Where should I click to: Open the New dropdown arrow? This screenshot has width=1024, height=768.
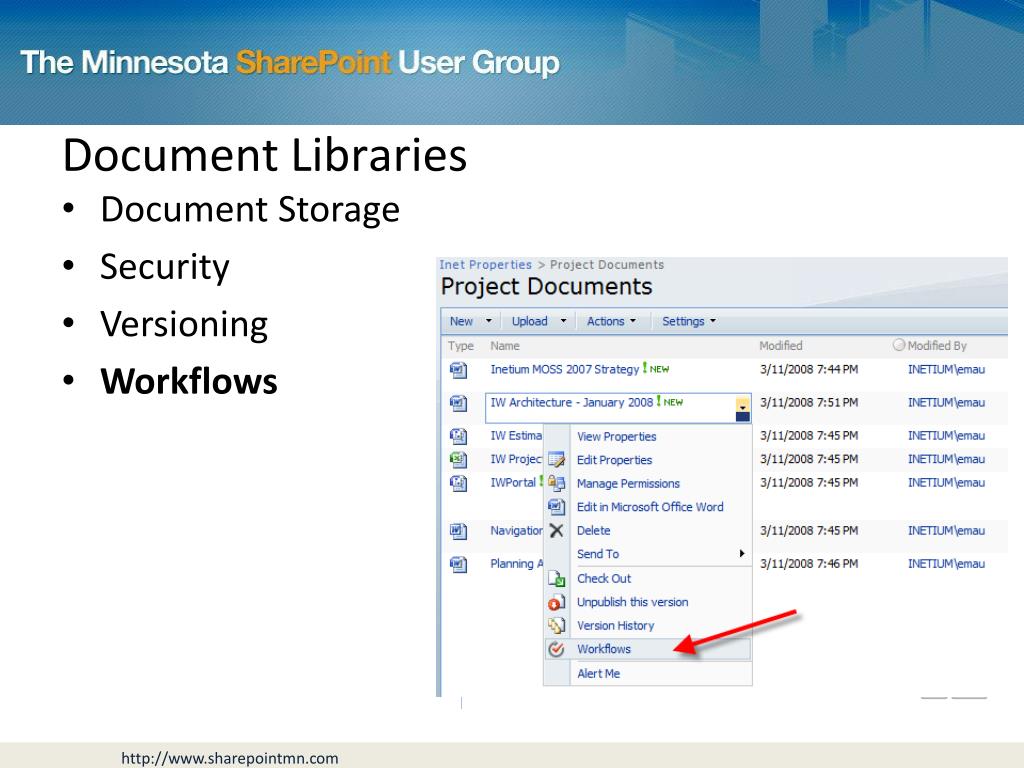click(x=488, y=321)
